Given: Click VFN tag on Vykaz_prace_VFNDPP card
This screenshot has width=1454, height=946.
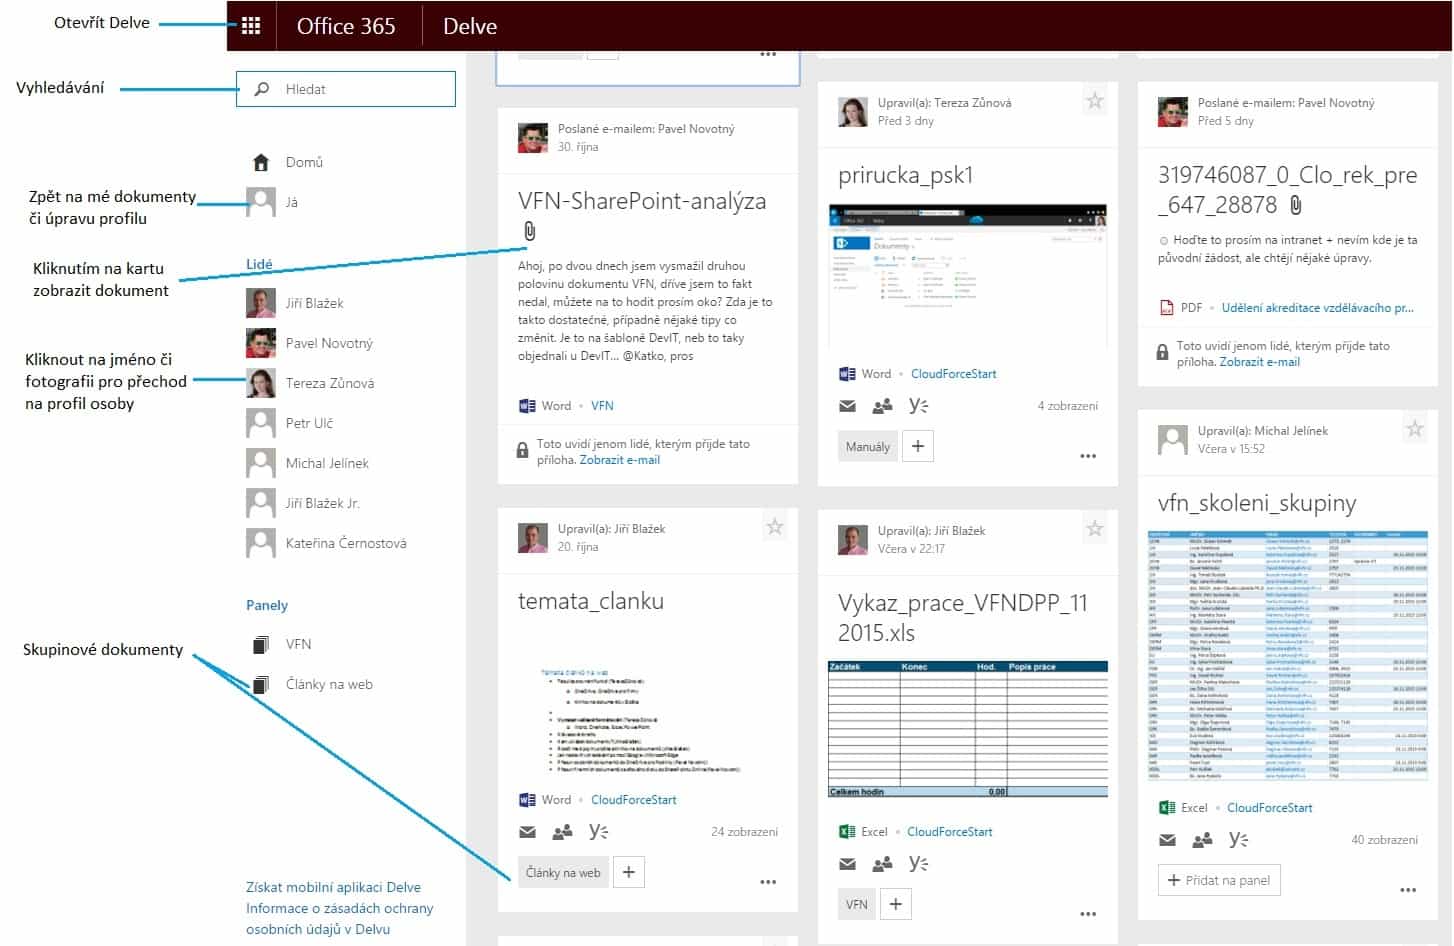Looking at the screenshot, I should click(x=857, y=904).
